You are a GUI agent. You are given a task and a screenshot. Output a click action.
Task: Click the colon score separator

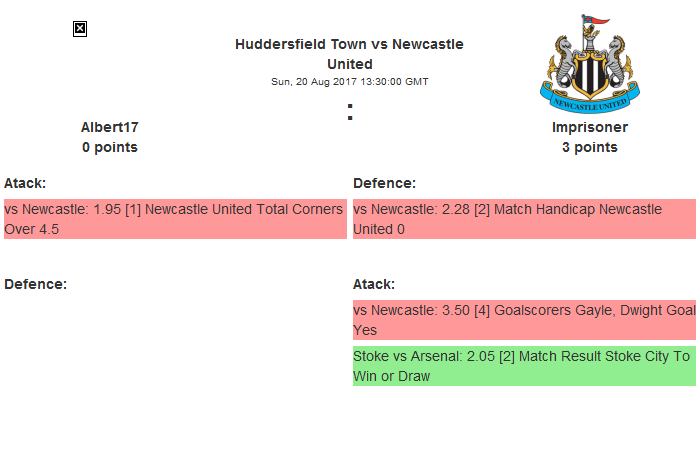coord(350,112)
